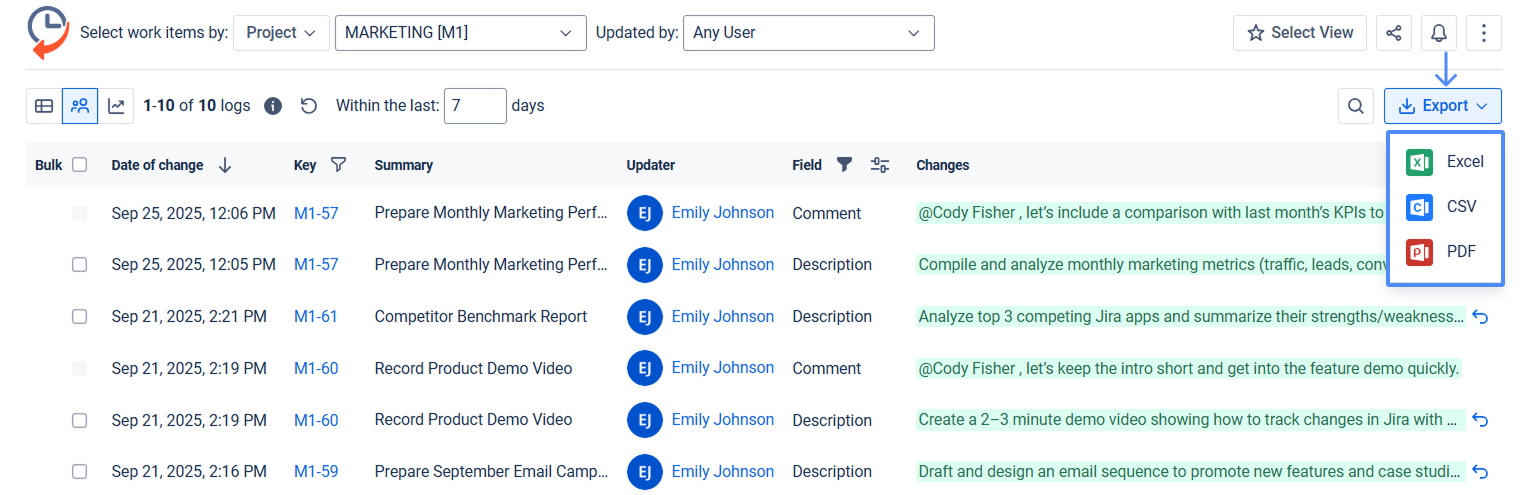Check the box for M1-59 row
This screenshot has width=1523, height=495.
(80, 472)
